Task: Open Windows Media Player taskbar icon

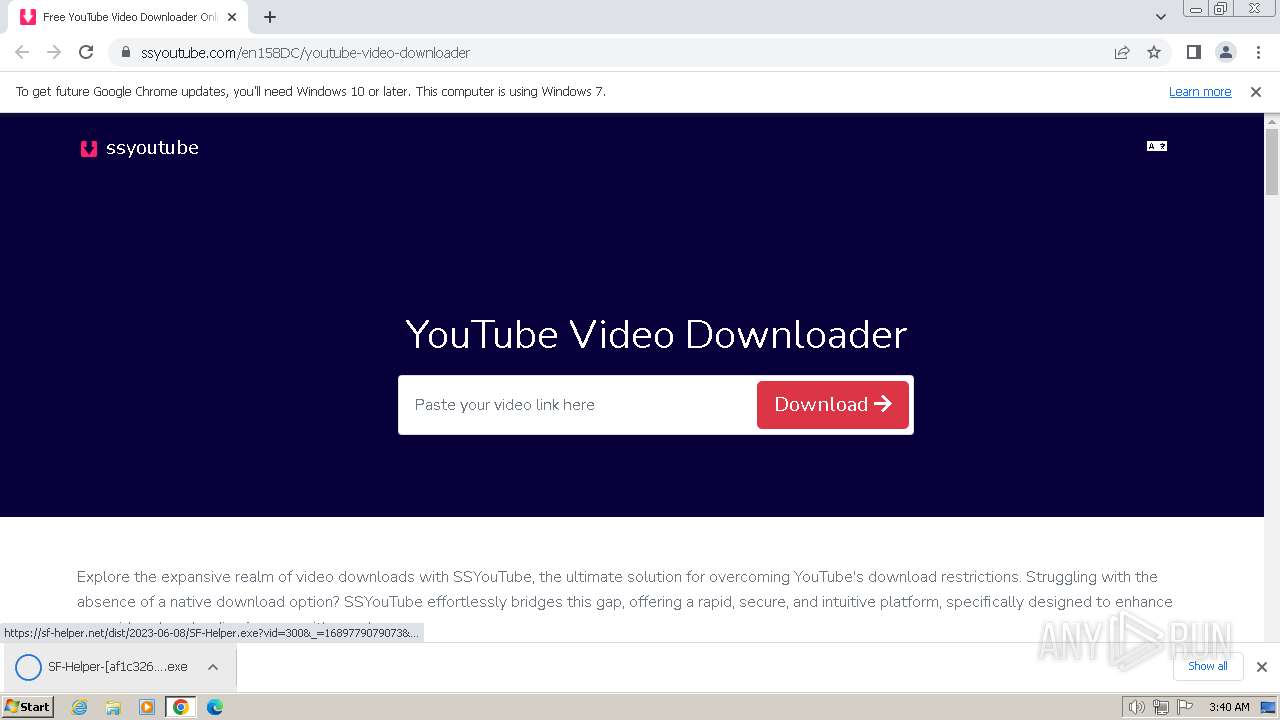Action: click(147, 707)
